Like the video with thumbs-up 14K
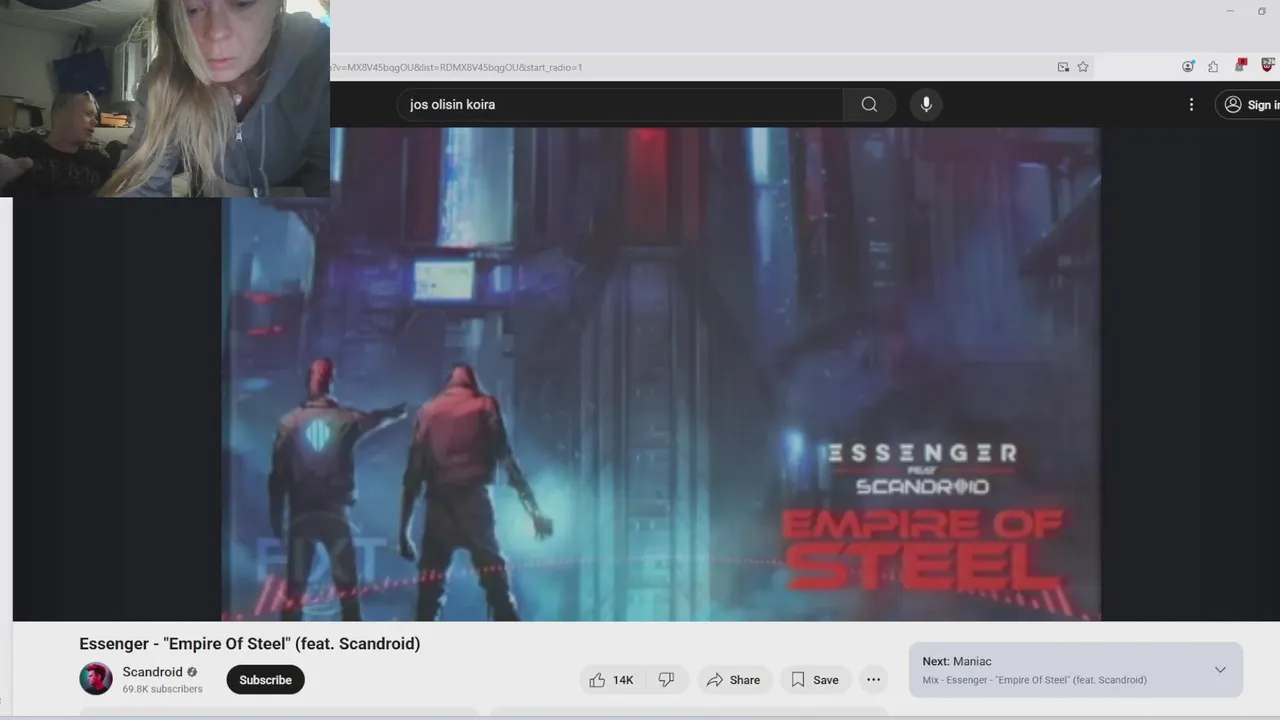1280x720 pixels. pos(612,680)
